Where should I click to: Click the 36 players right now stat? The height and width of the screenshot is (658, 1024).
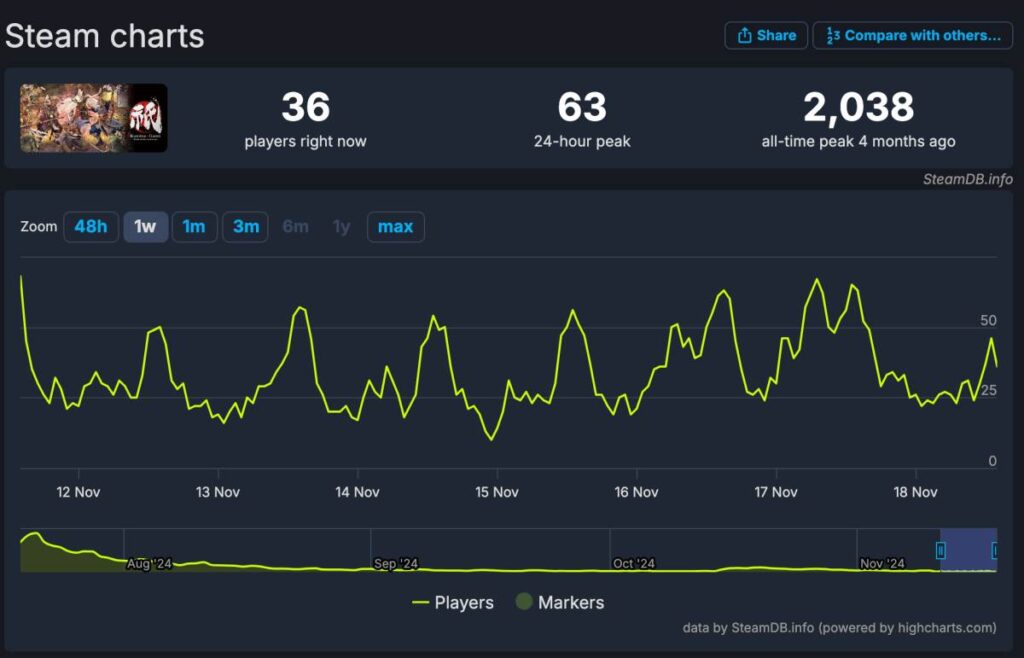(306, 118)
